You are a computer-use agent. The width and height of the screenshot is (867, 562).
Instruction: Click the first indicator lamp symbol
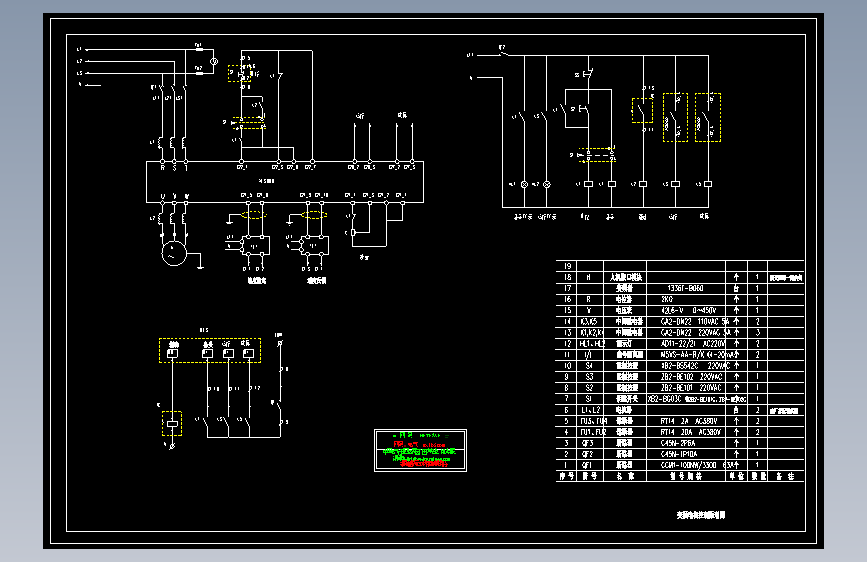click(x=524, y=184)
